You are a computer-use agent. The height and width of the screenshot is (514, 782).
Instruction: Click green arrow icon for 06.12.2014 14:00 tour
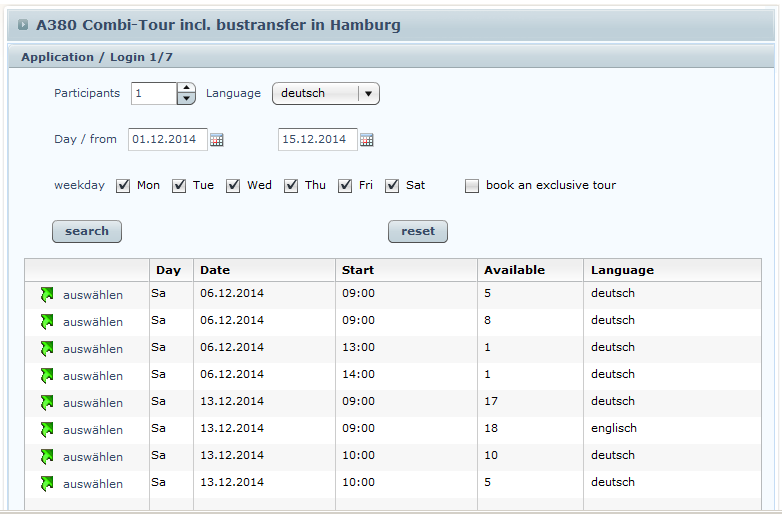click(47, 376)
